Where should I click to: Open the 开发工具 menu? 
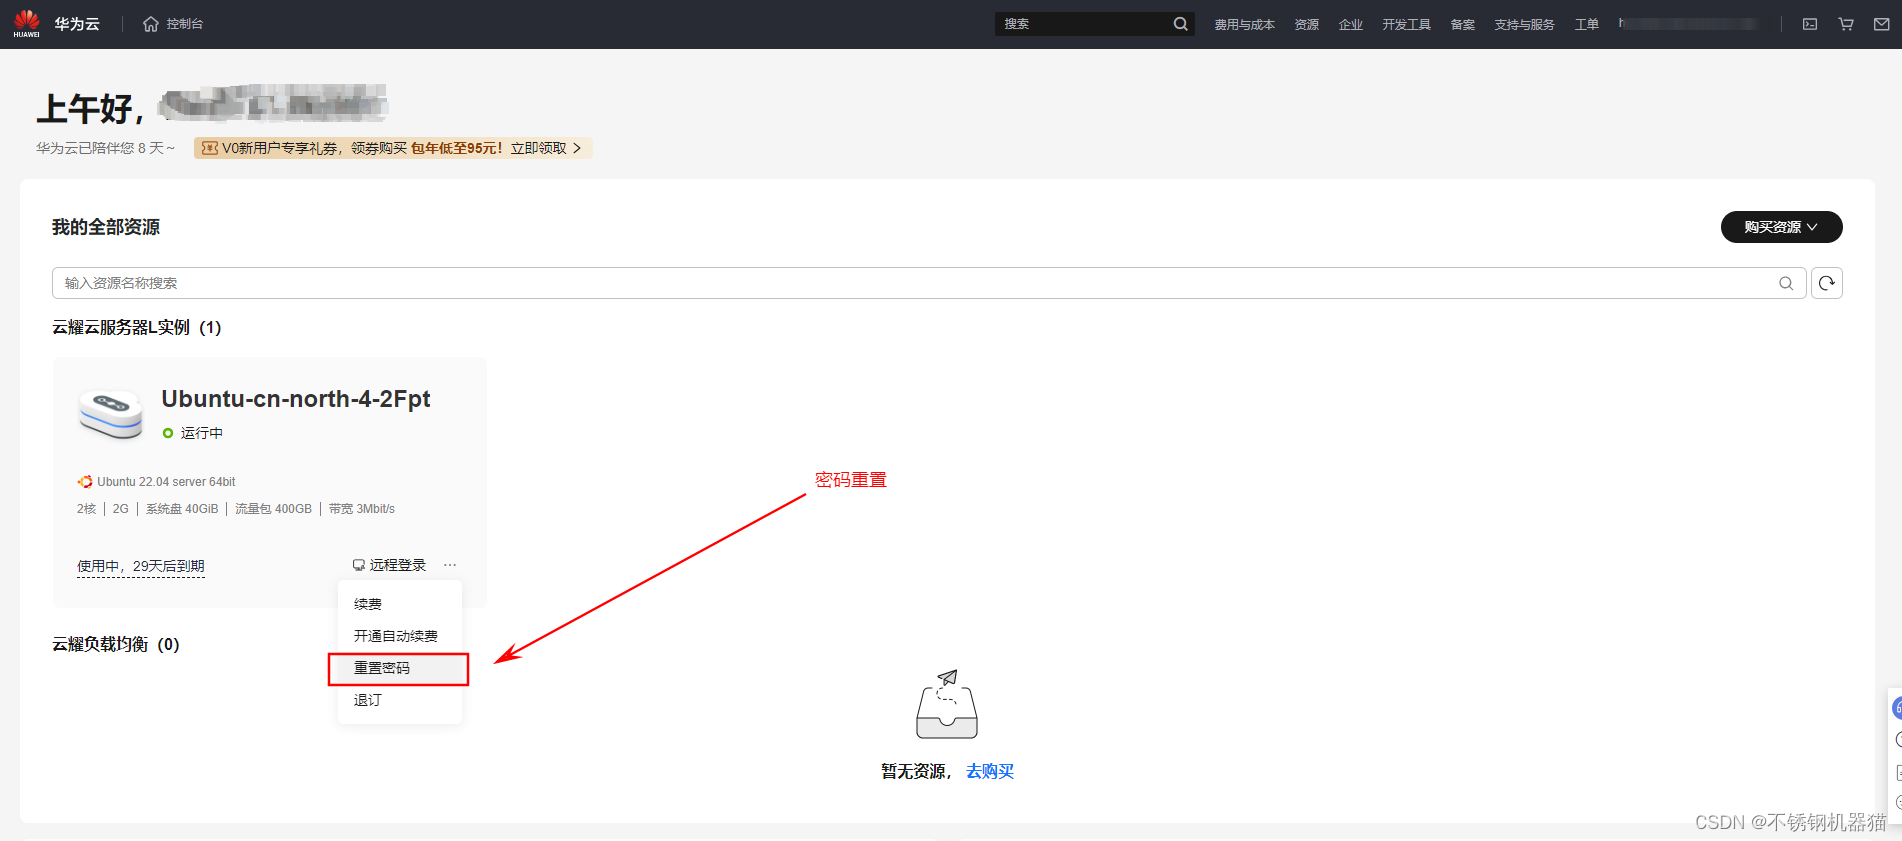pos(1406,24)
